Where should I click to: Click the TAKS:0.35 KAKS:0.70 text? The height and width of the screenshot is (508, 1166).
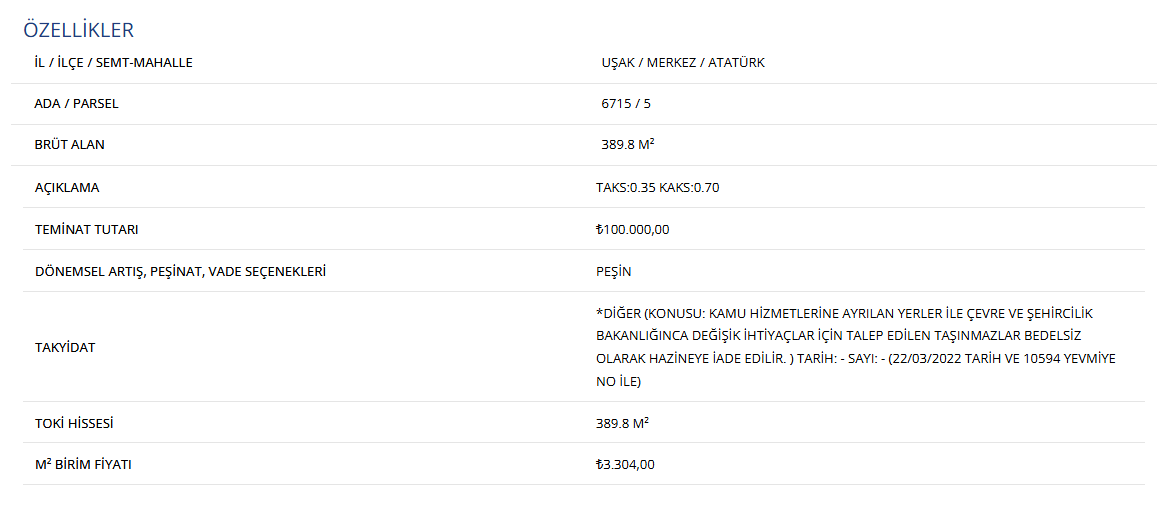658,187
